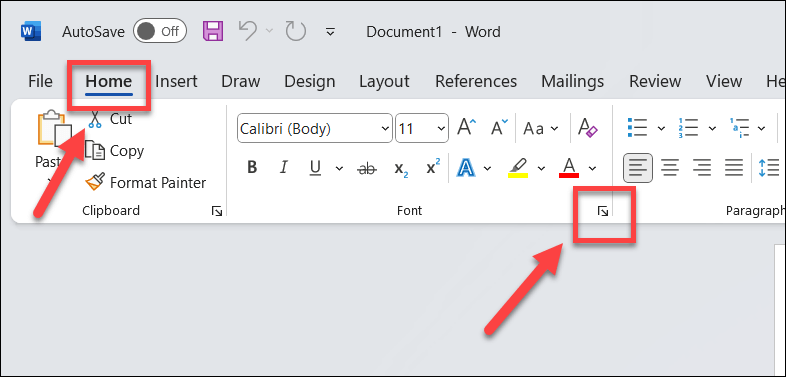The height and width of the screenshot is (377, 786).
Task: Align text right
Action: (x=702, y=168)
